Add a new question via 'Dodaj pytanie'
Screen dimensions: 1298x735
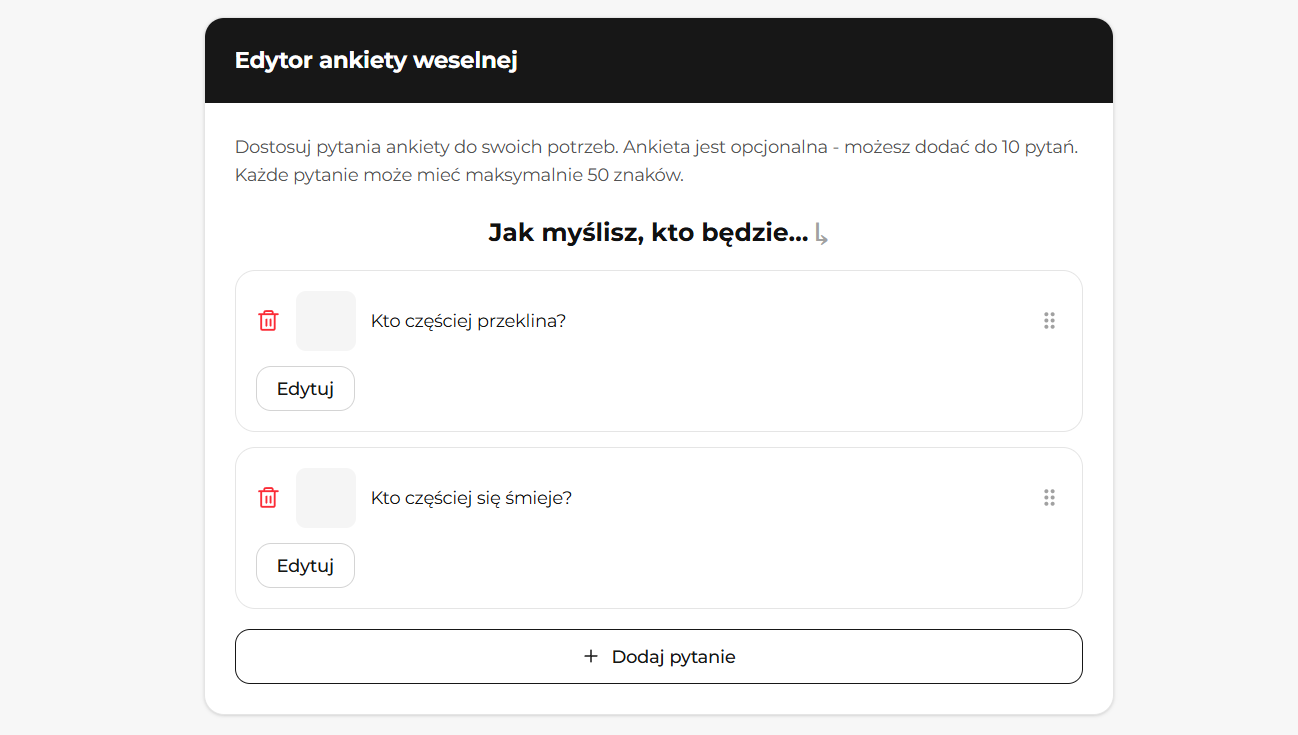[x=659, y=656]
